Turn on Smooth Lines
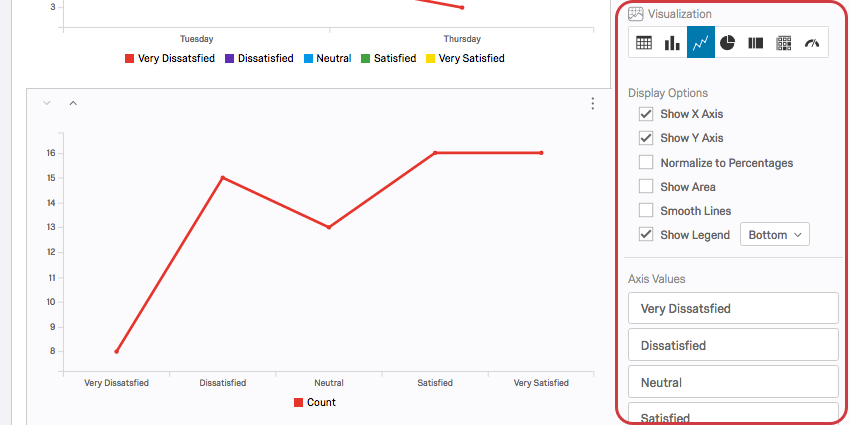This screenshot has height=425, width=850. [646, 211]
